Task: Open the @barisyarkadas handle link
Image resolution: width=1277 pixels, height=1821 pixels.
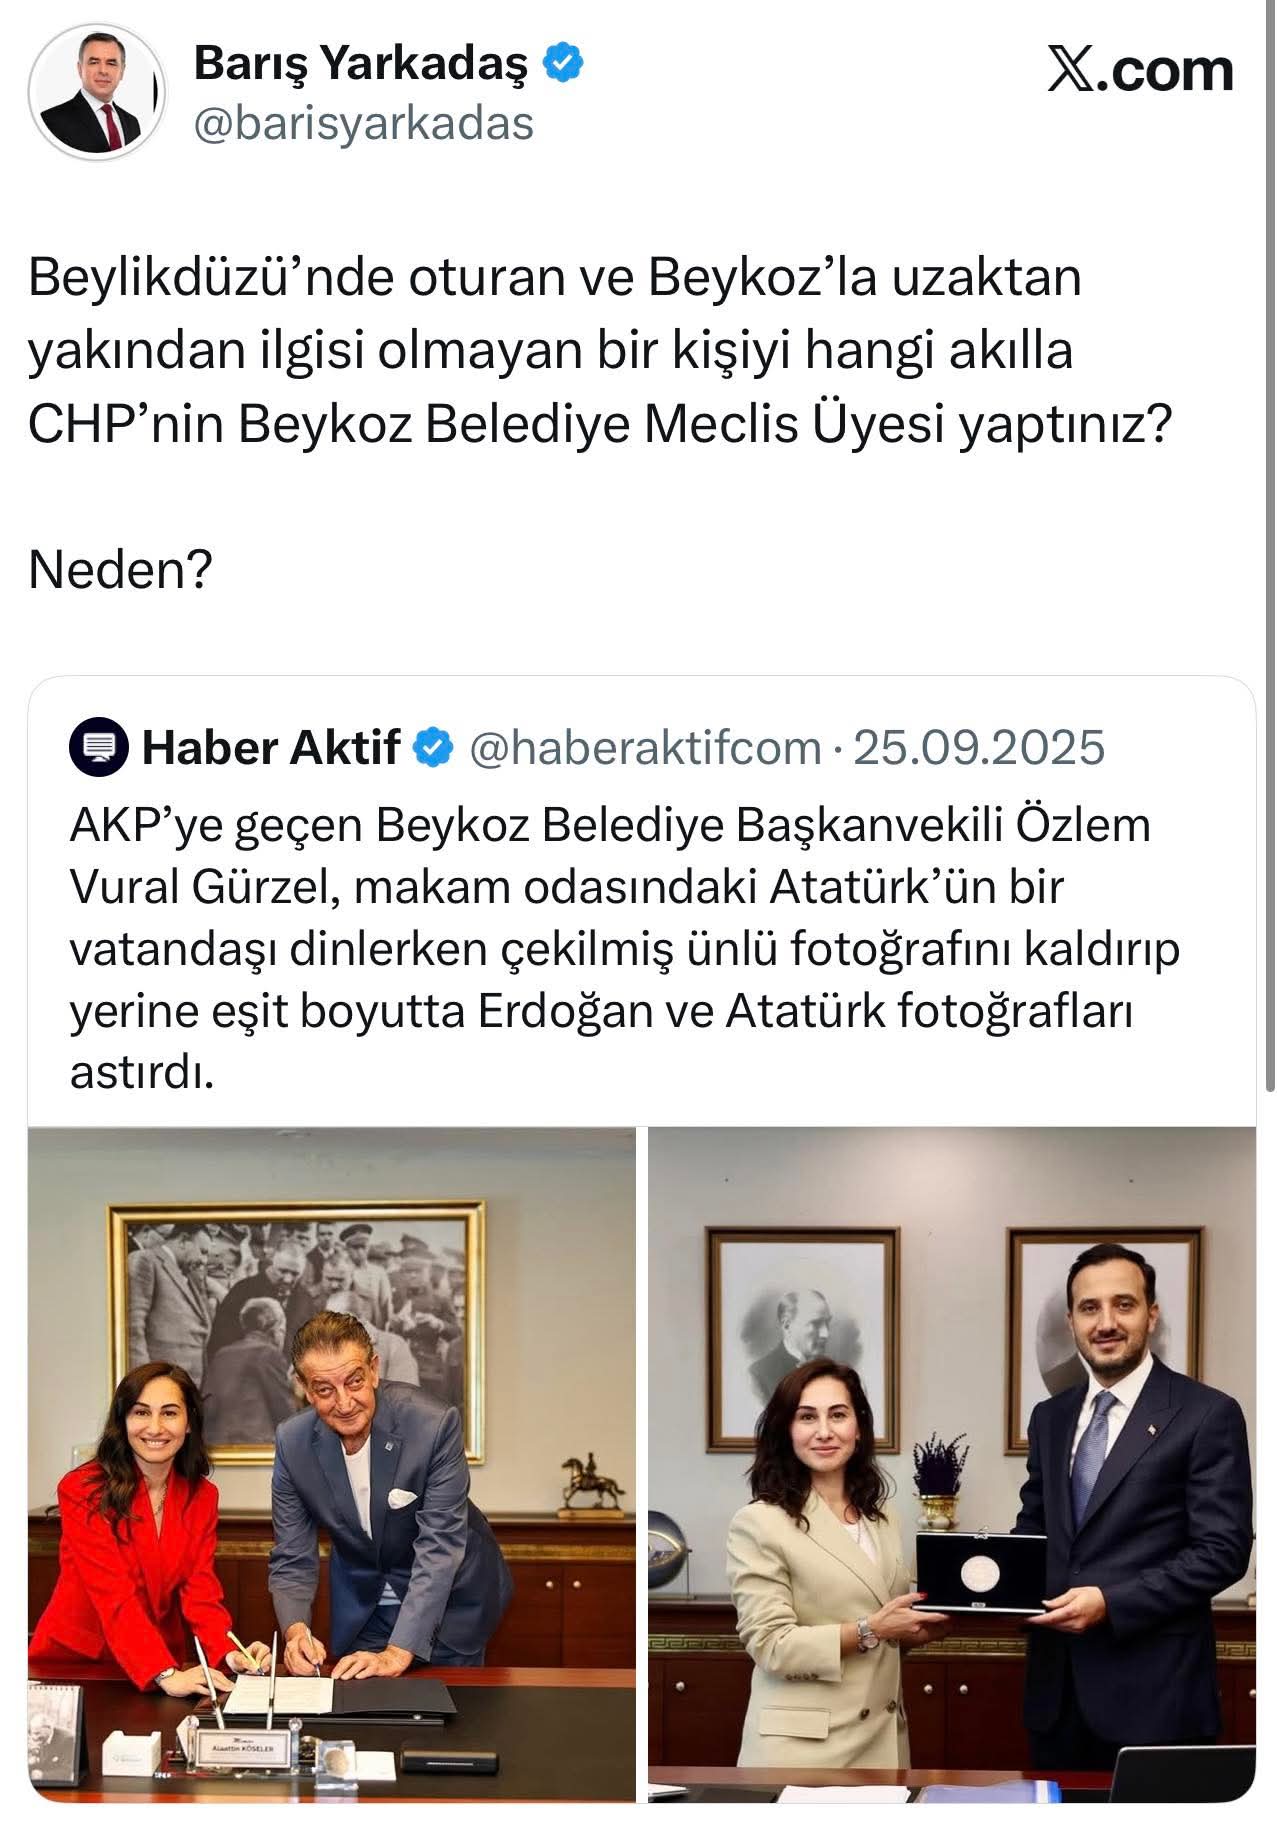Action: pos(363,125)
